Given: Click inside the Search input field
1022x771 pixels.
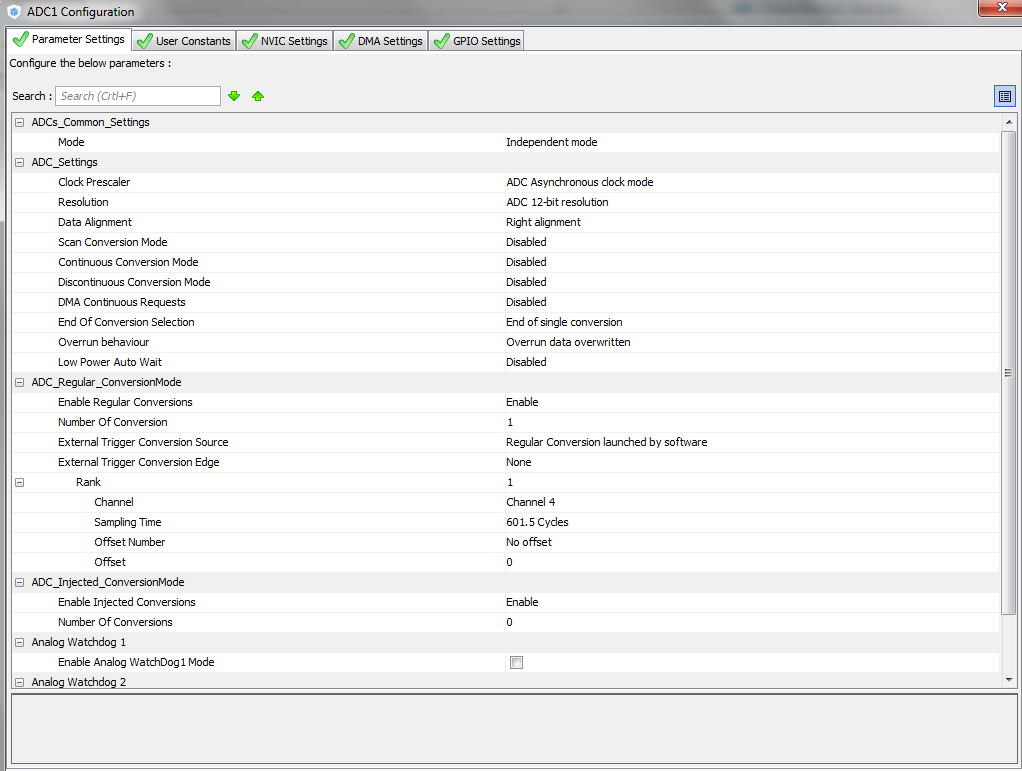Looking at the screenshot, I should point(137,95).
